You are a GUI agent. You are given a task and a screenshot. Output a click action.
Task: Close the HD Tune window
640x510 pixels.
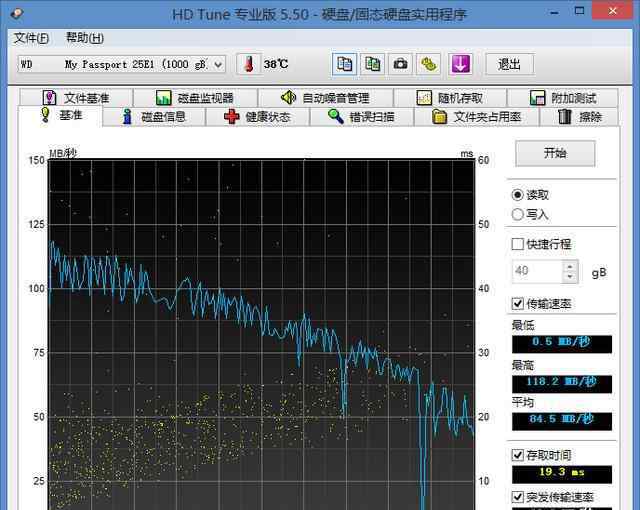(612, 11)
